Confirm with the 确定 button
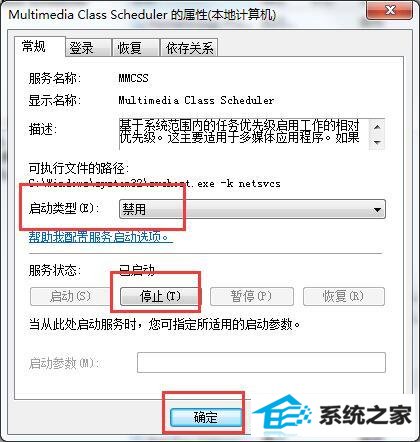This screenshot has width=420, height=442. click(206, 417)
